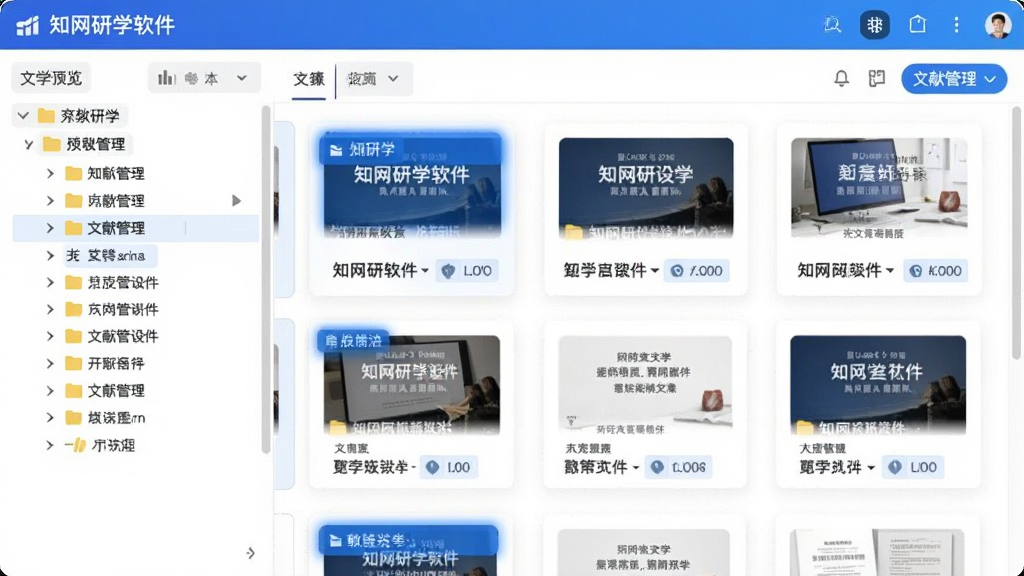
Task: Open the gray middle-row document thumbnail
Action: (645, 385)
